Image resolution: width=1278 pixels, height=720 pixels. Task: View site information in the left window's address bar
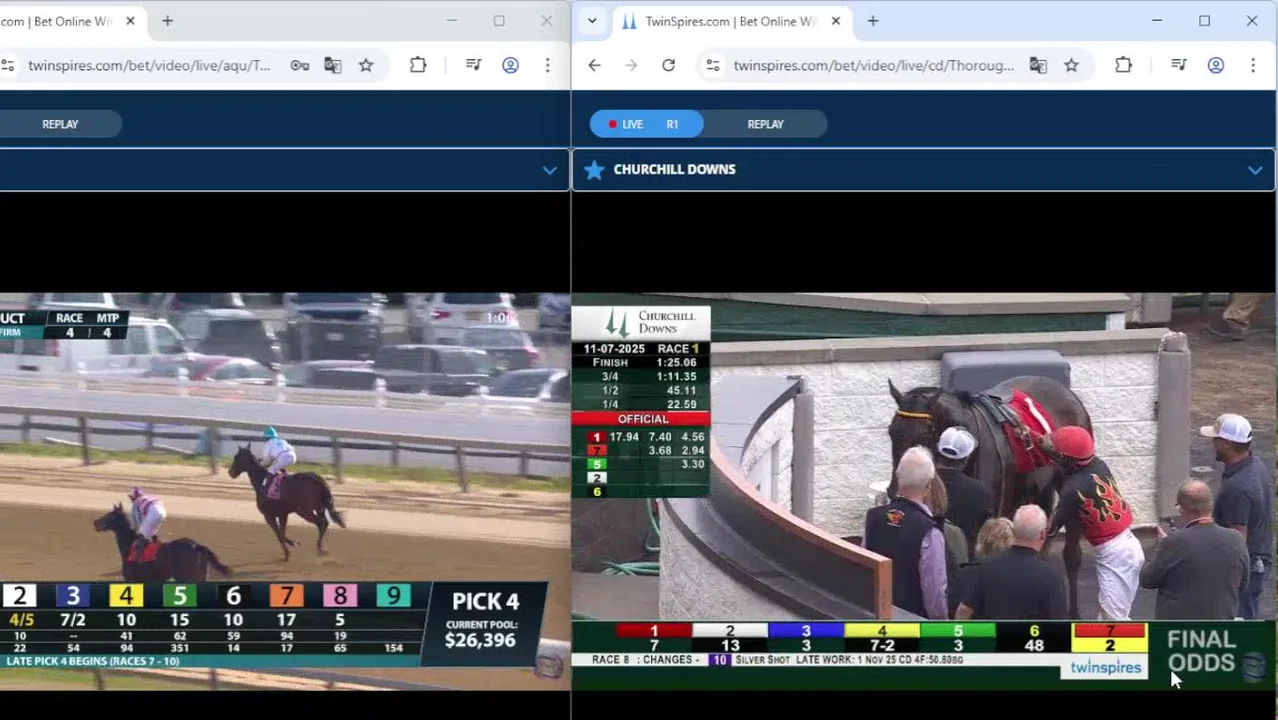tap(8, 66)
